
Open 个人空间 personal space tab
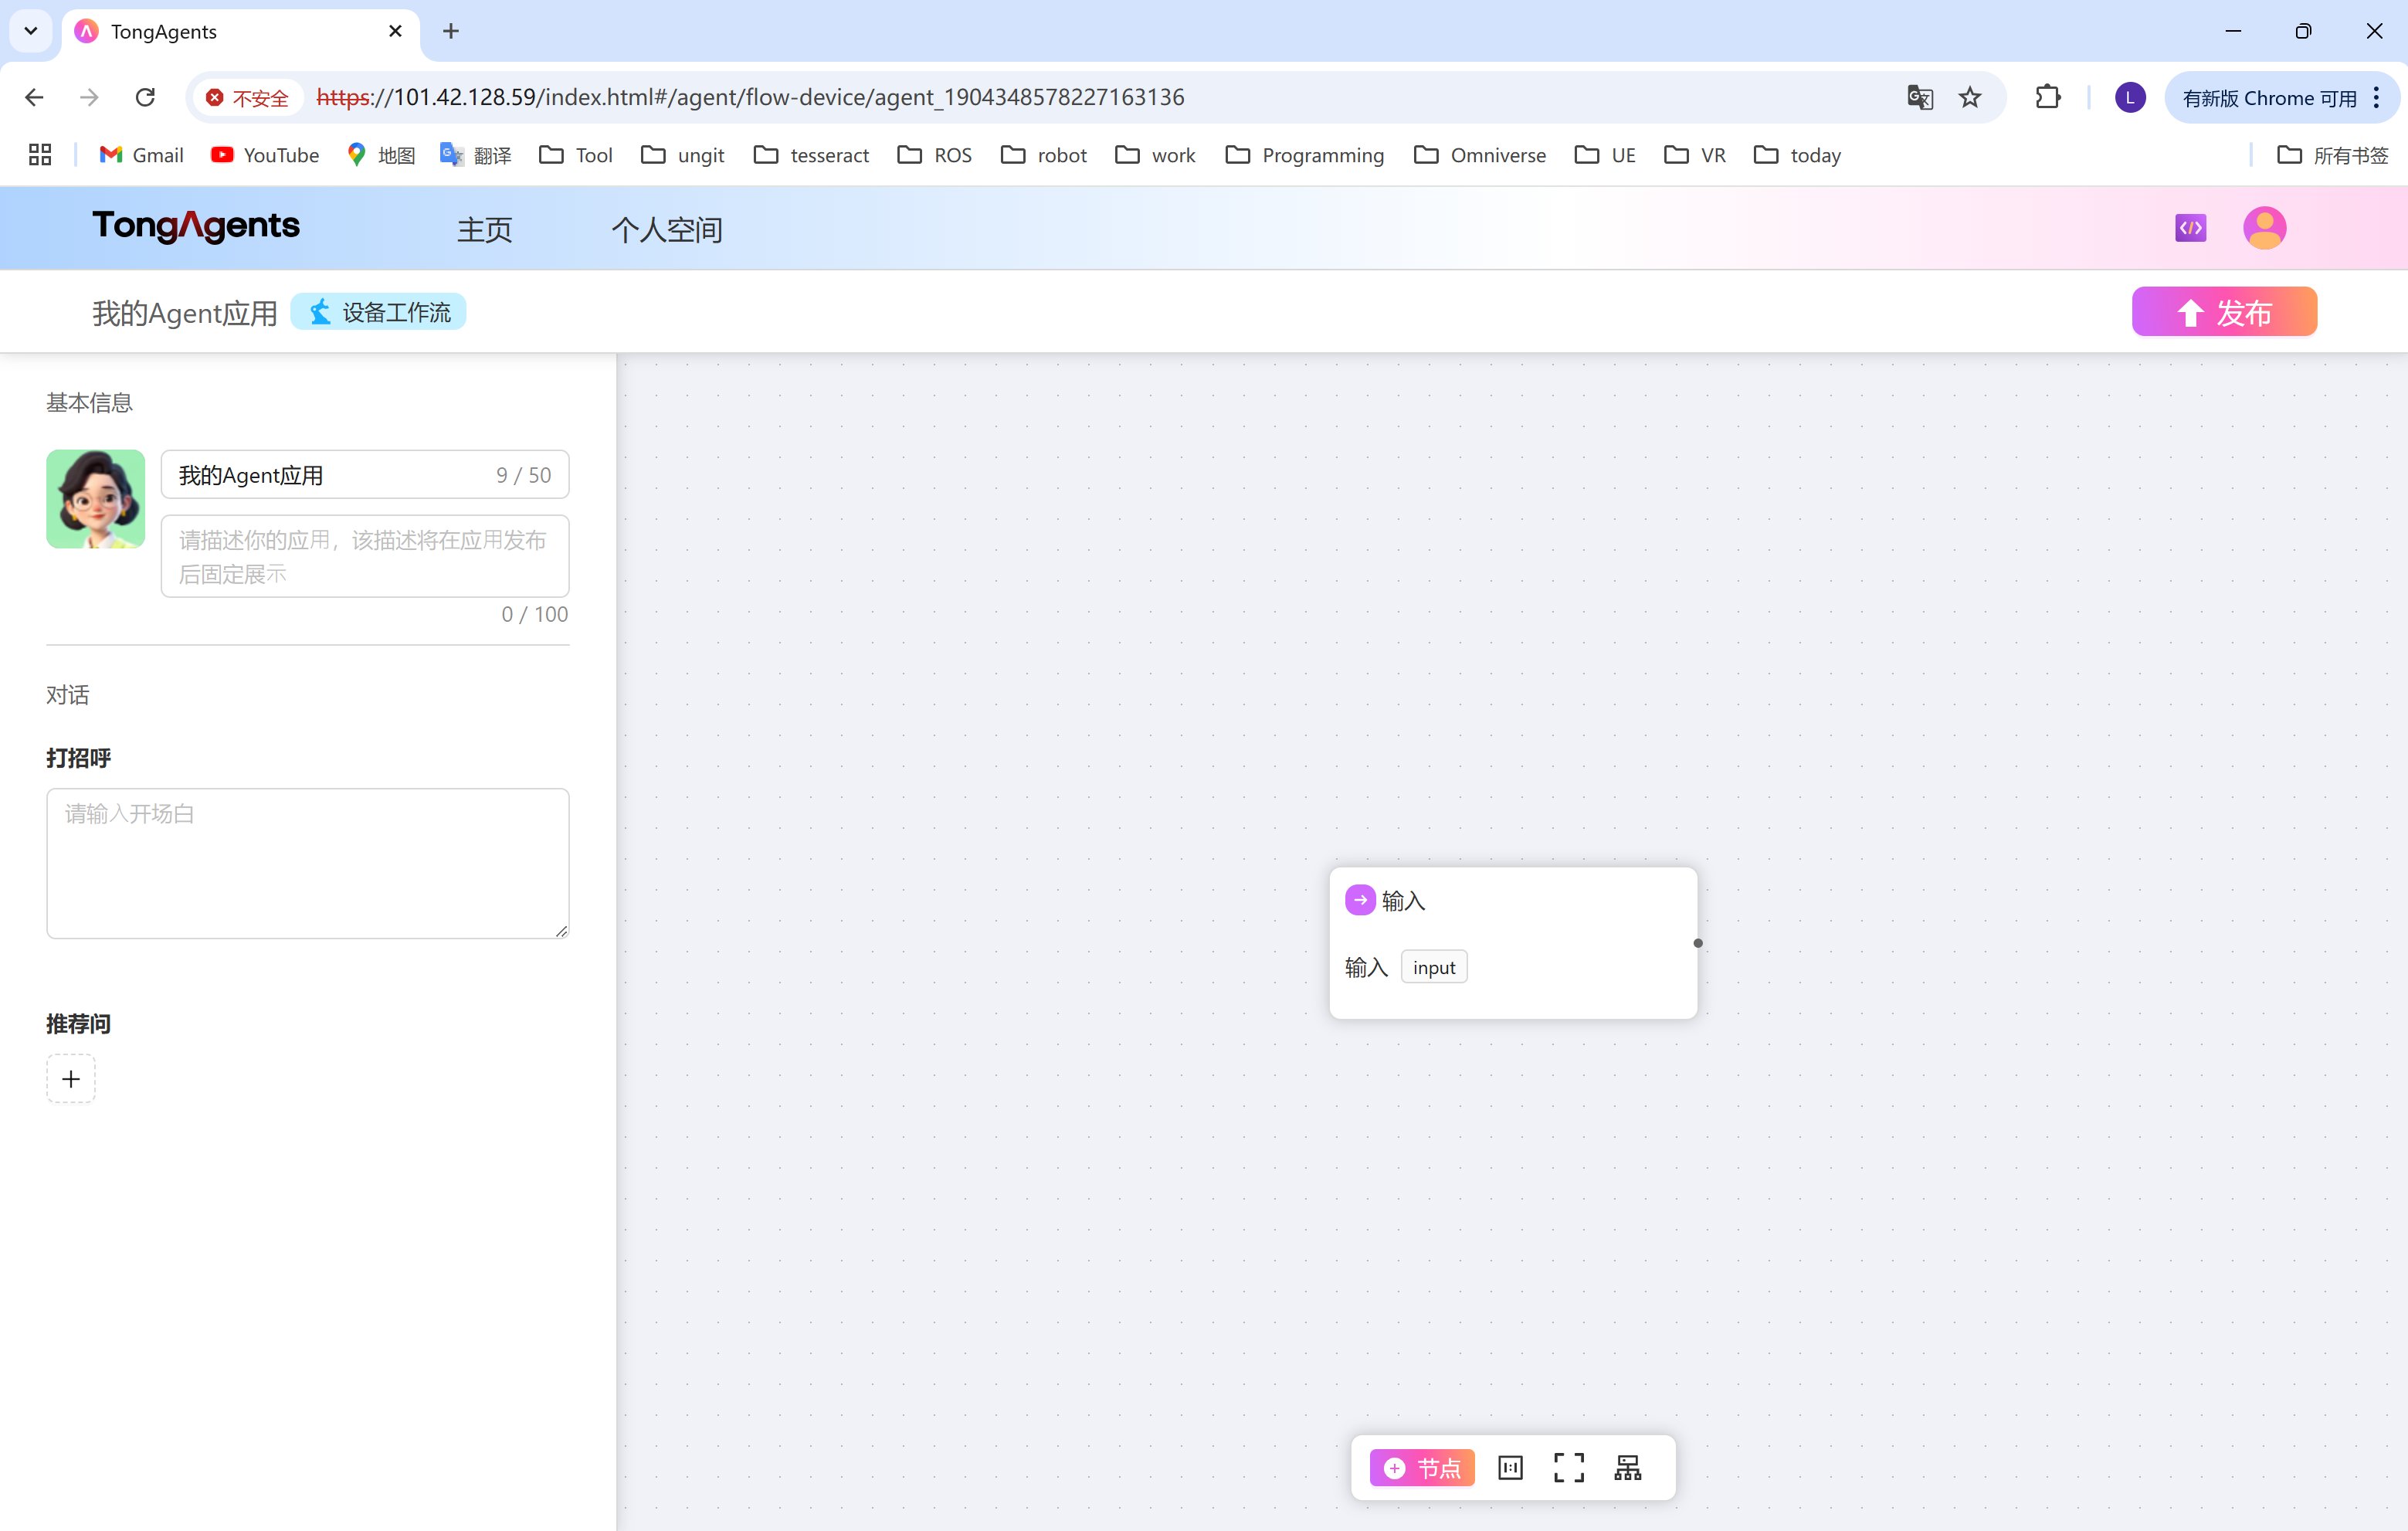pos(667,230)
